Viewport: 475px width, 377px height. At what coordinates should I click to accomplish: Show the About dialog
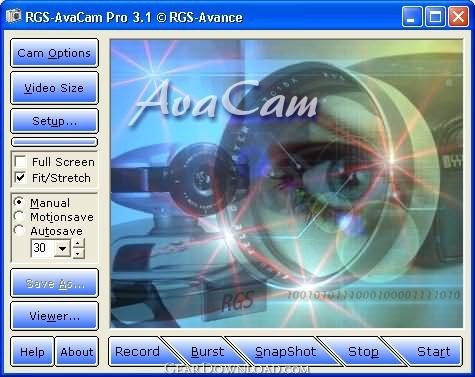(x=77, y=352)
